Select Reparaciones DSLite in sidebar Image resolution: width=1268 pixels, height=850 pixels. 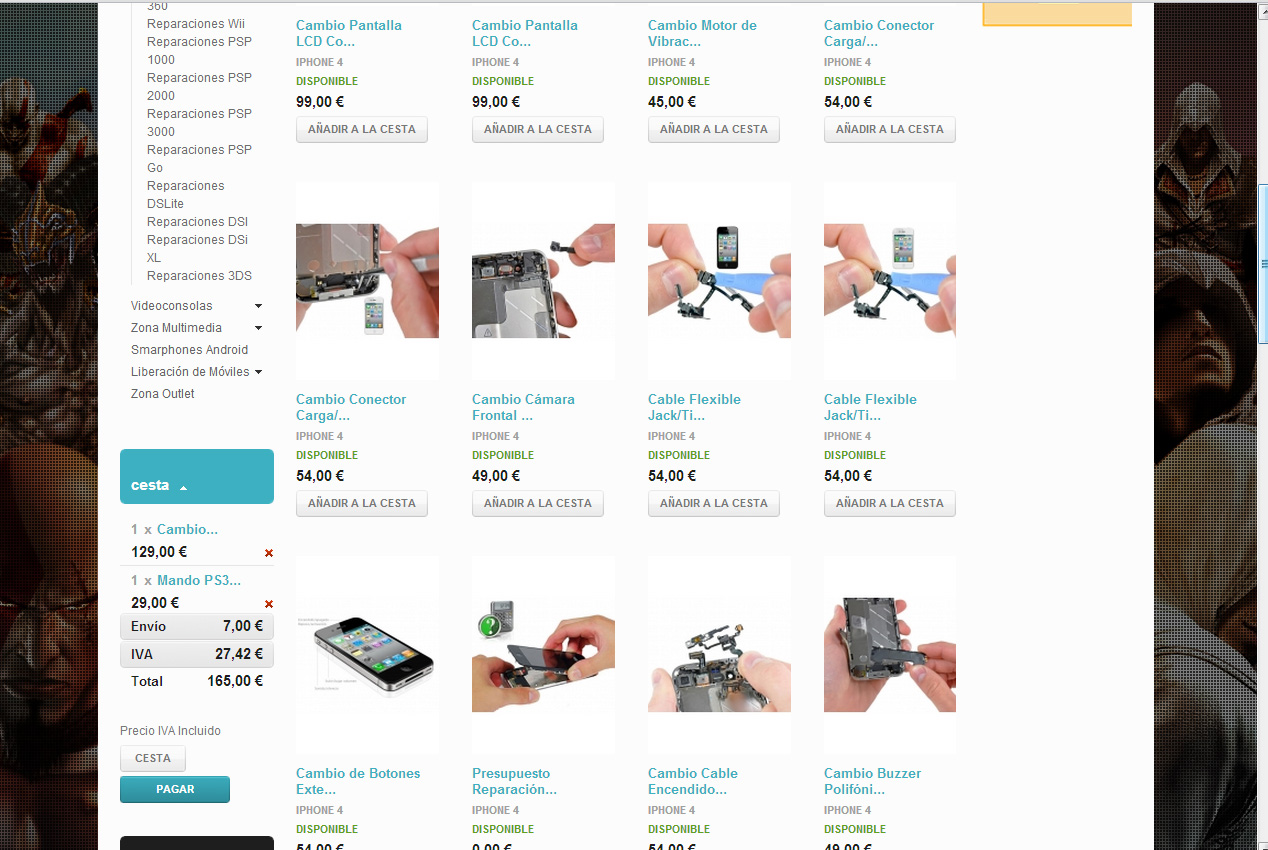[186, 195]
